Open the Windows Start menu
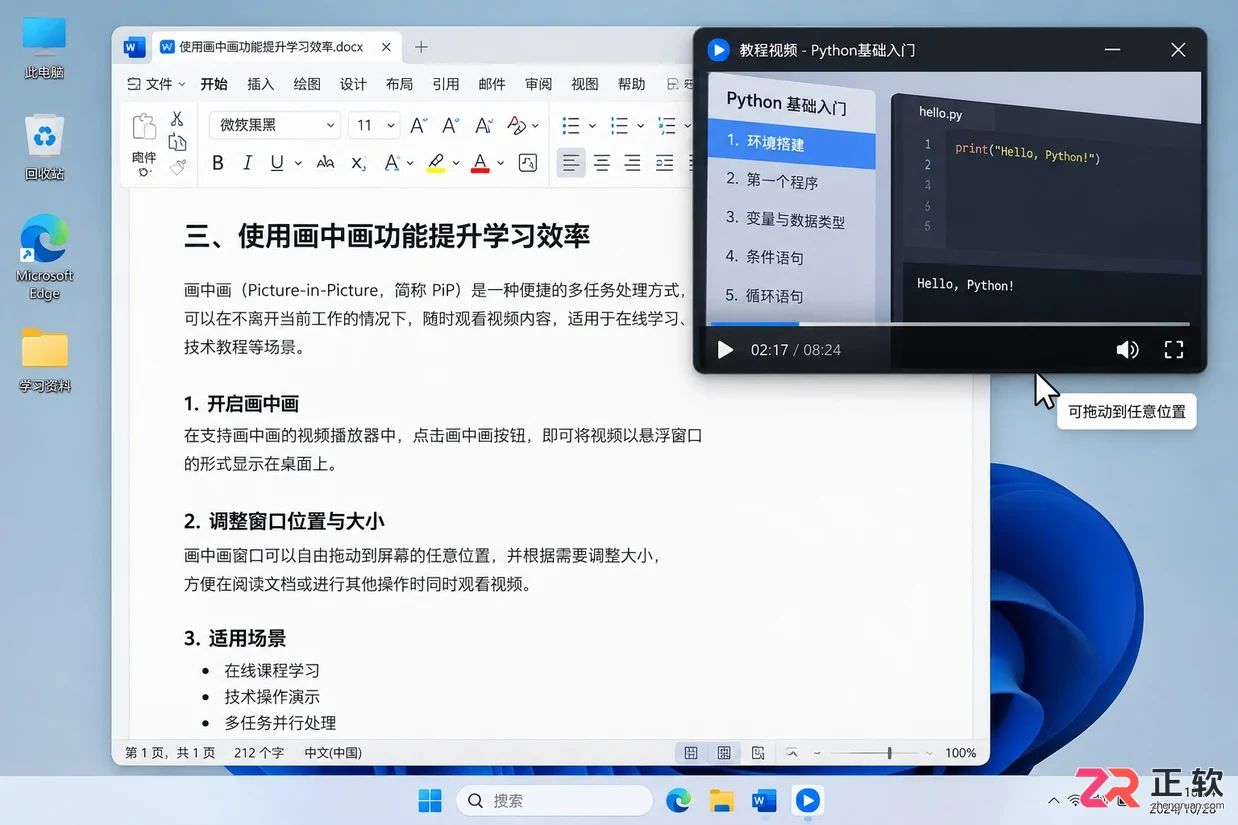Viewport: 1238px width, 825px height. [x=430, y=800]
